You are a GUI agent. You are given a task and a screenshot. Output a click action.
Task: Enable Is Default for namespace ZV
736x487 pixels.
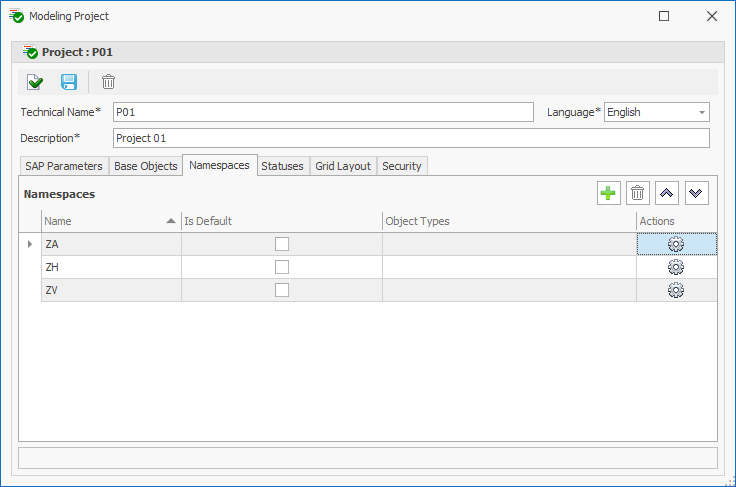point(282,290)
